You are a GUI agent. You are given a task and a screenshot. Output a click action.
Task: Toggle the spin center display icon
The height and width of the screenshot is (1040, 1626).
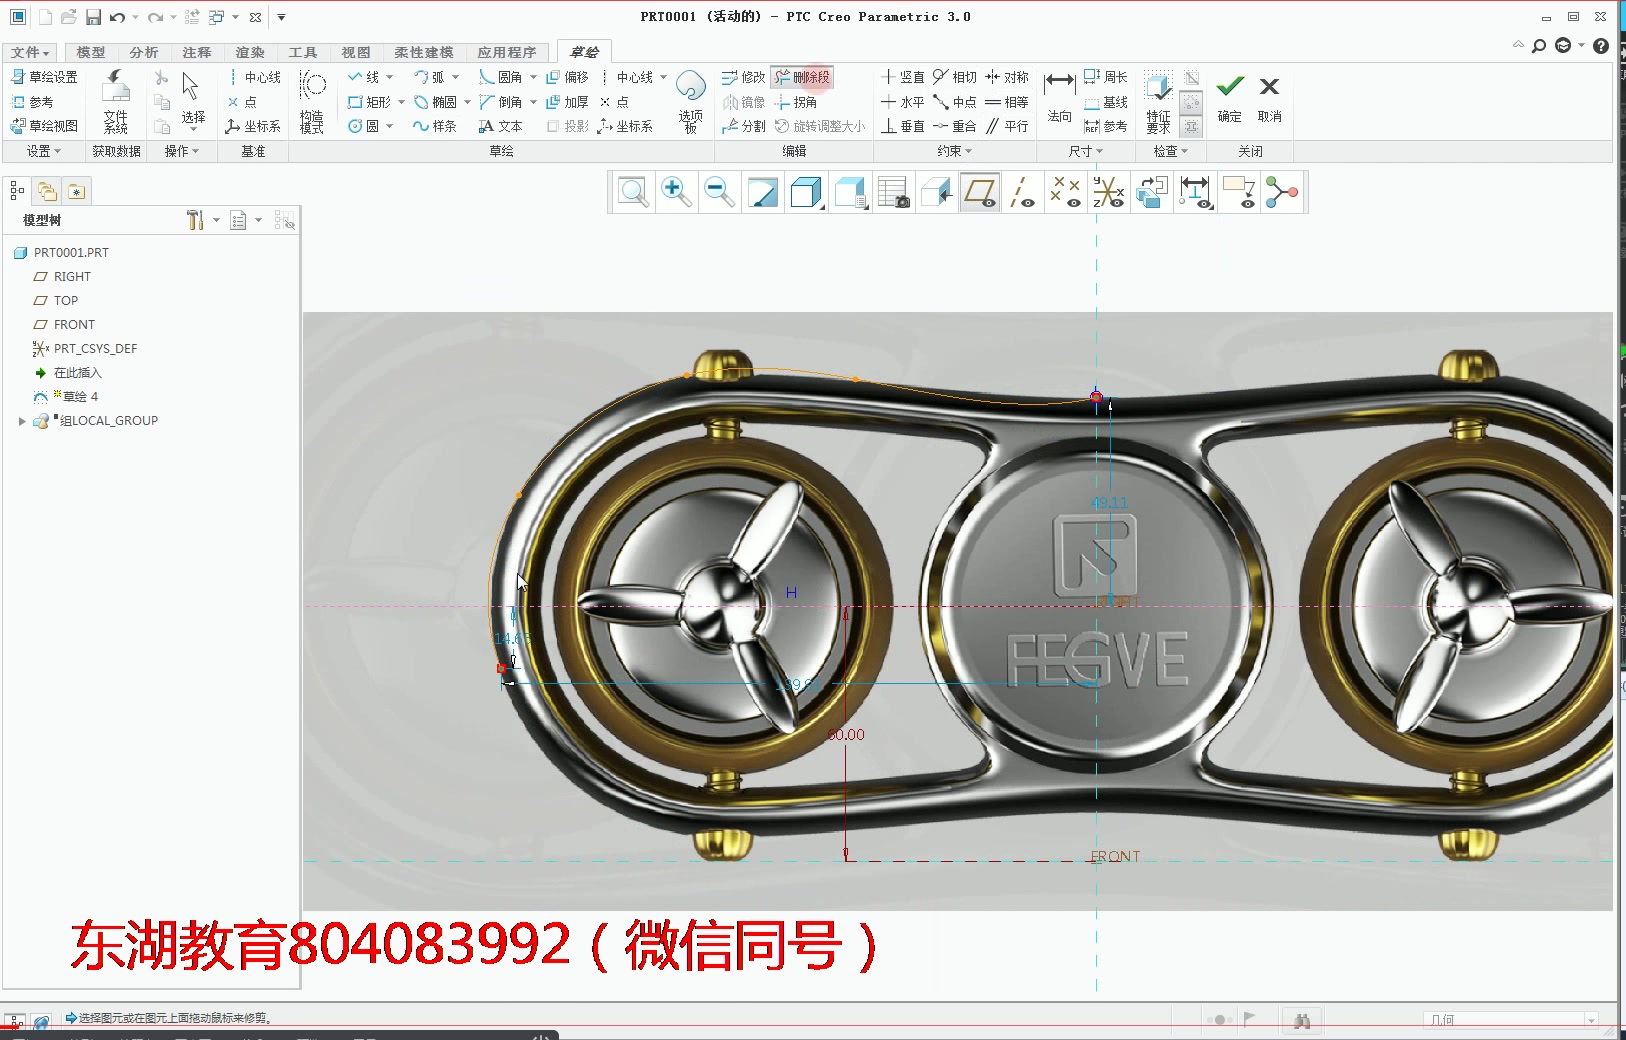click(x=1281, y=191)
